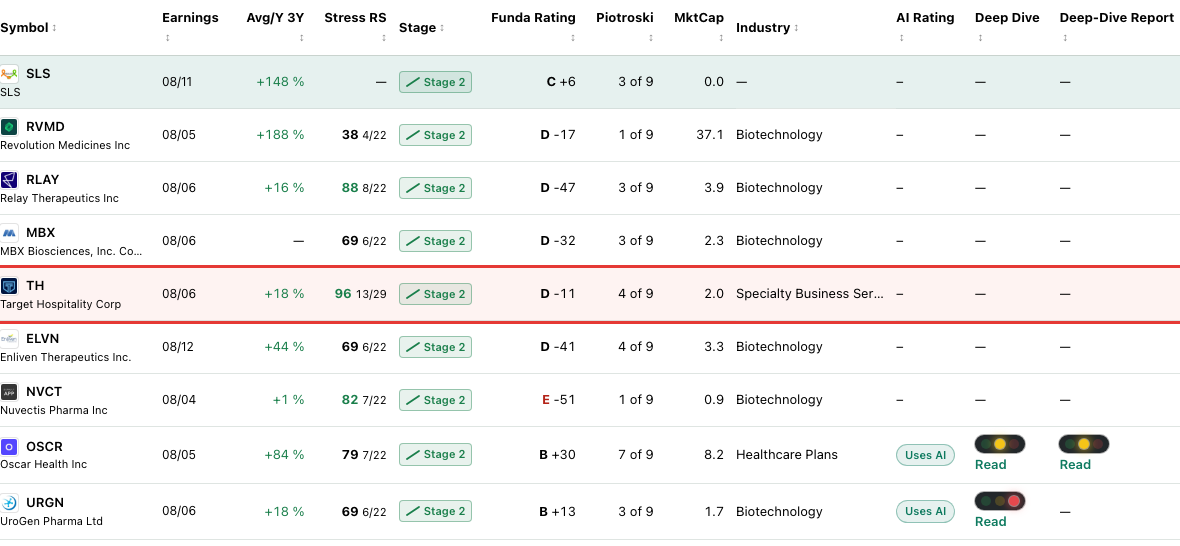Click OSCR Deep Dive traffic light icon
Viewport: 1180px width, 546px height.
point(1000,444)
